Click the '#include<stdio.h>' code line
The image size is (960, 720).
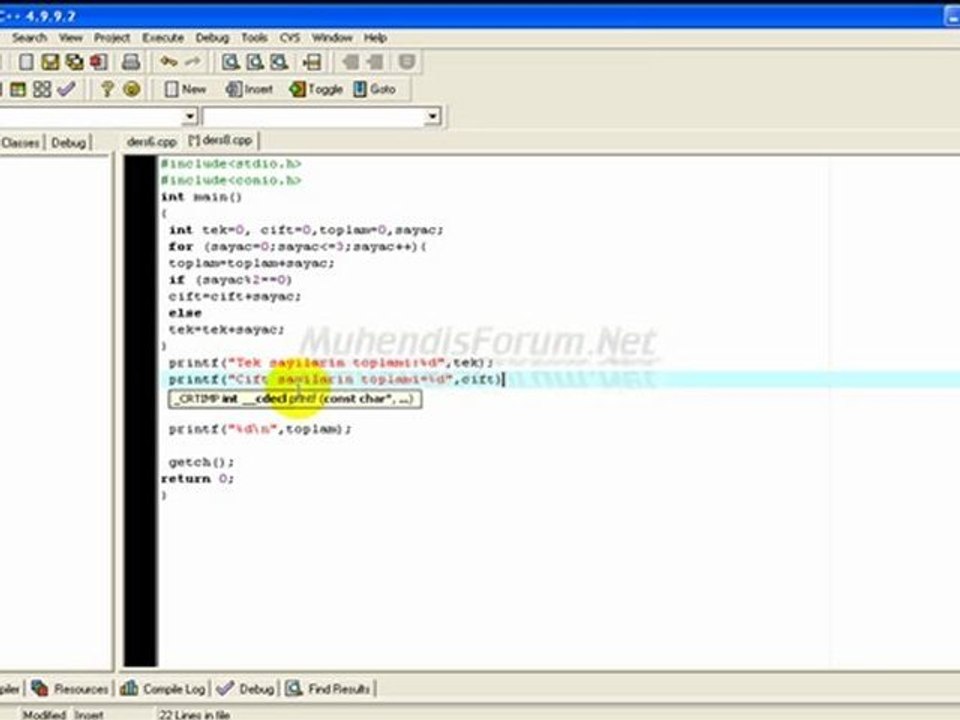[x=231, y=164]
